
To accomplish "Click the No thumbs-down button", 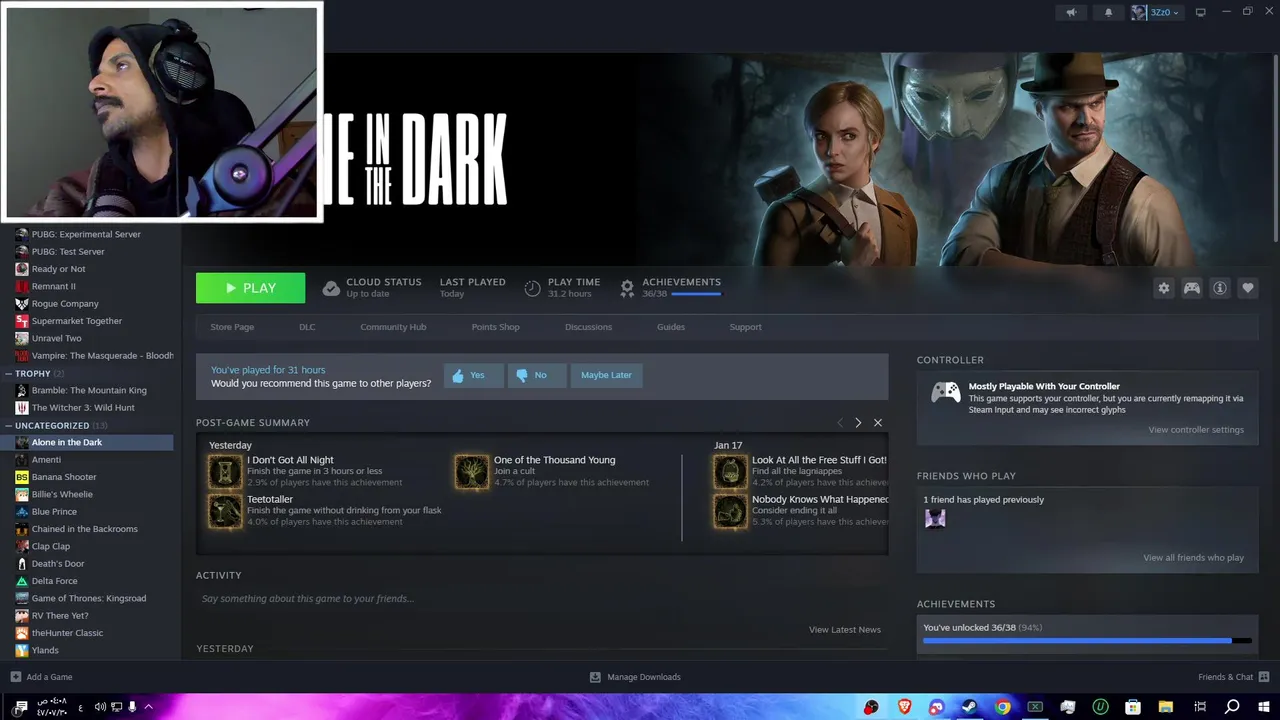I will (536, 375).
